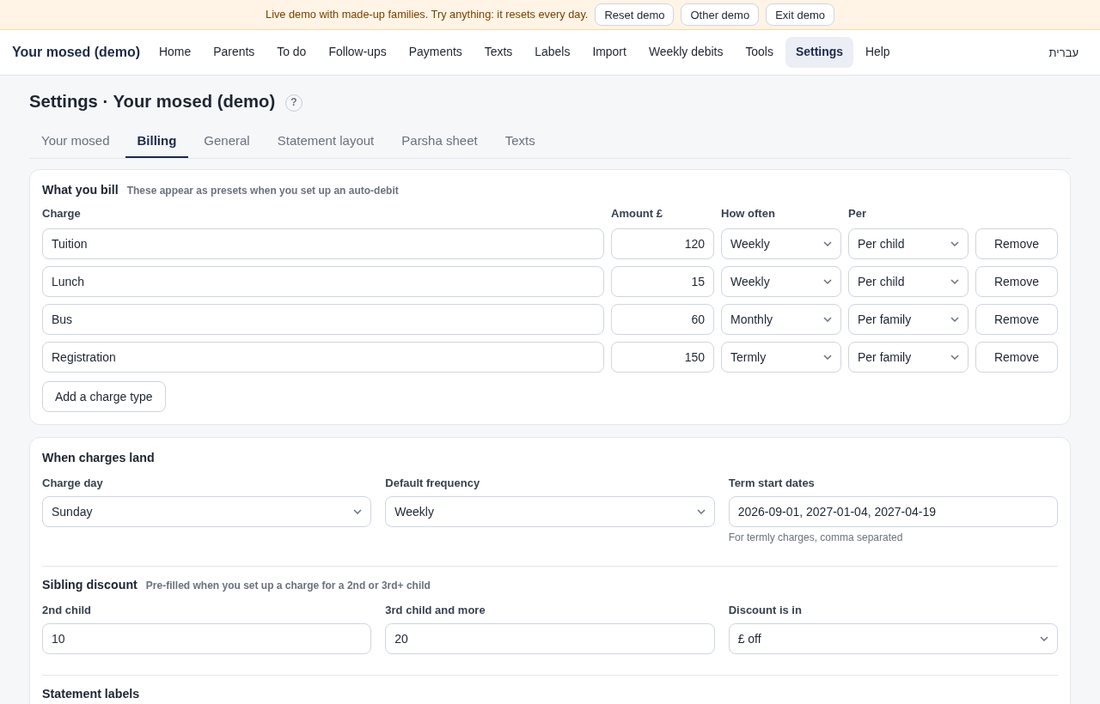
Task: Edit the Tuition charge name field
Action: [323, 244]
